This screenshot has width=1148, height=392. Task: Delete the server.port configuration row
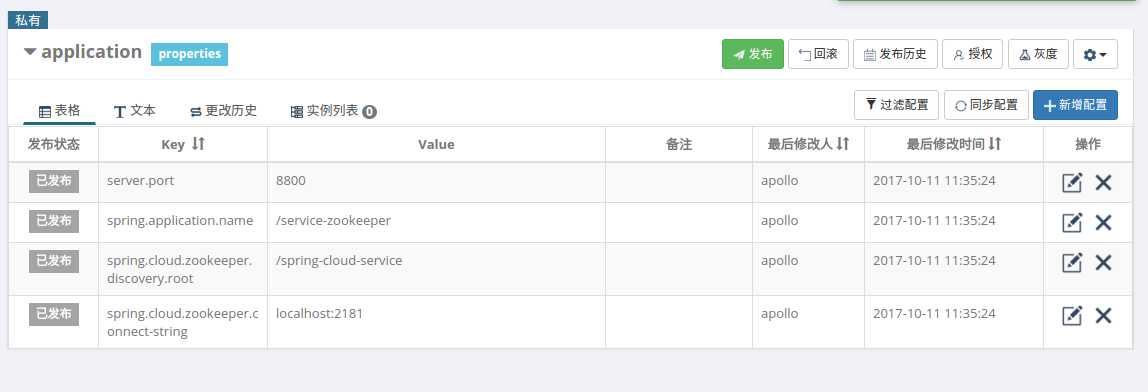[x=1103, y=182]
